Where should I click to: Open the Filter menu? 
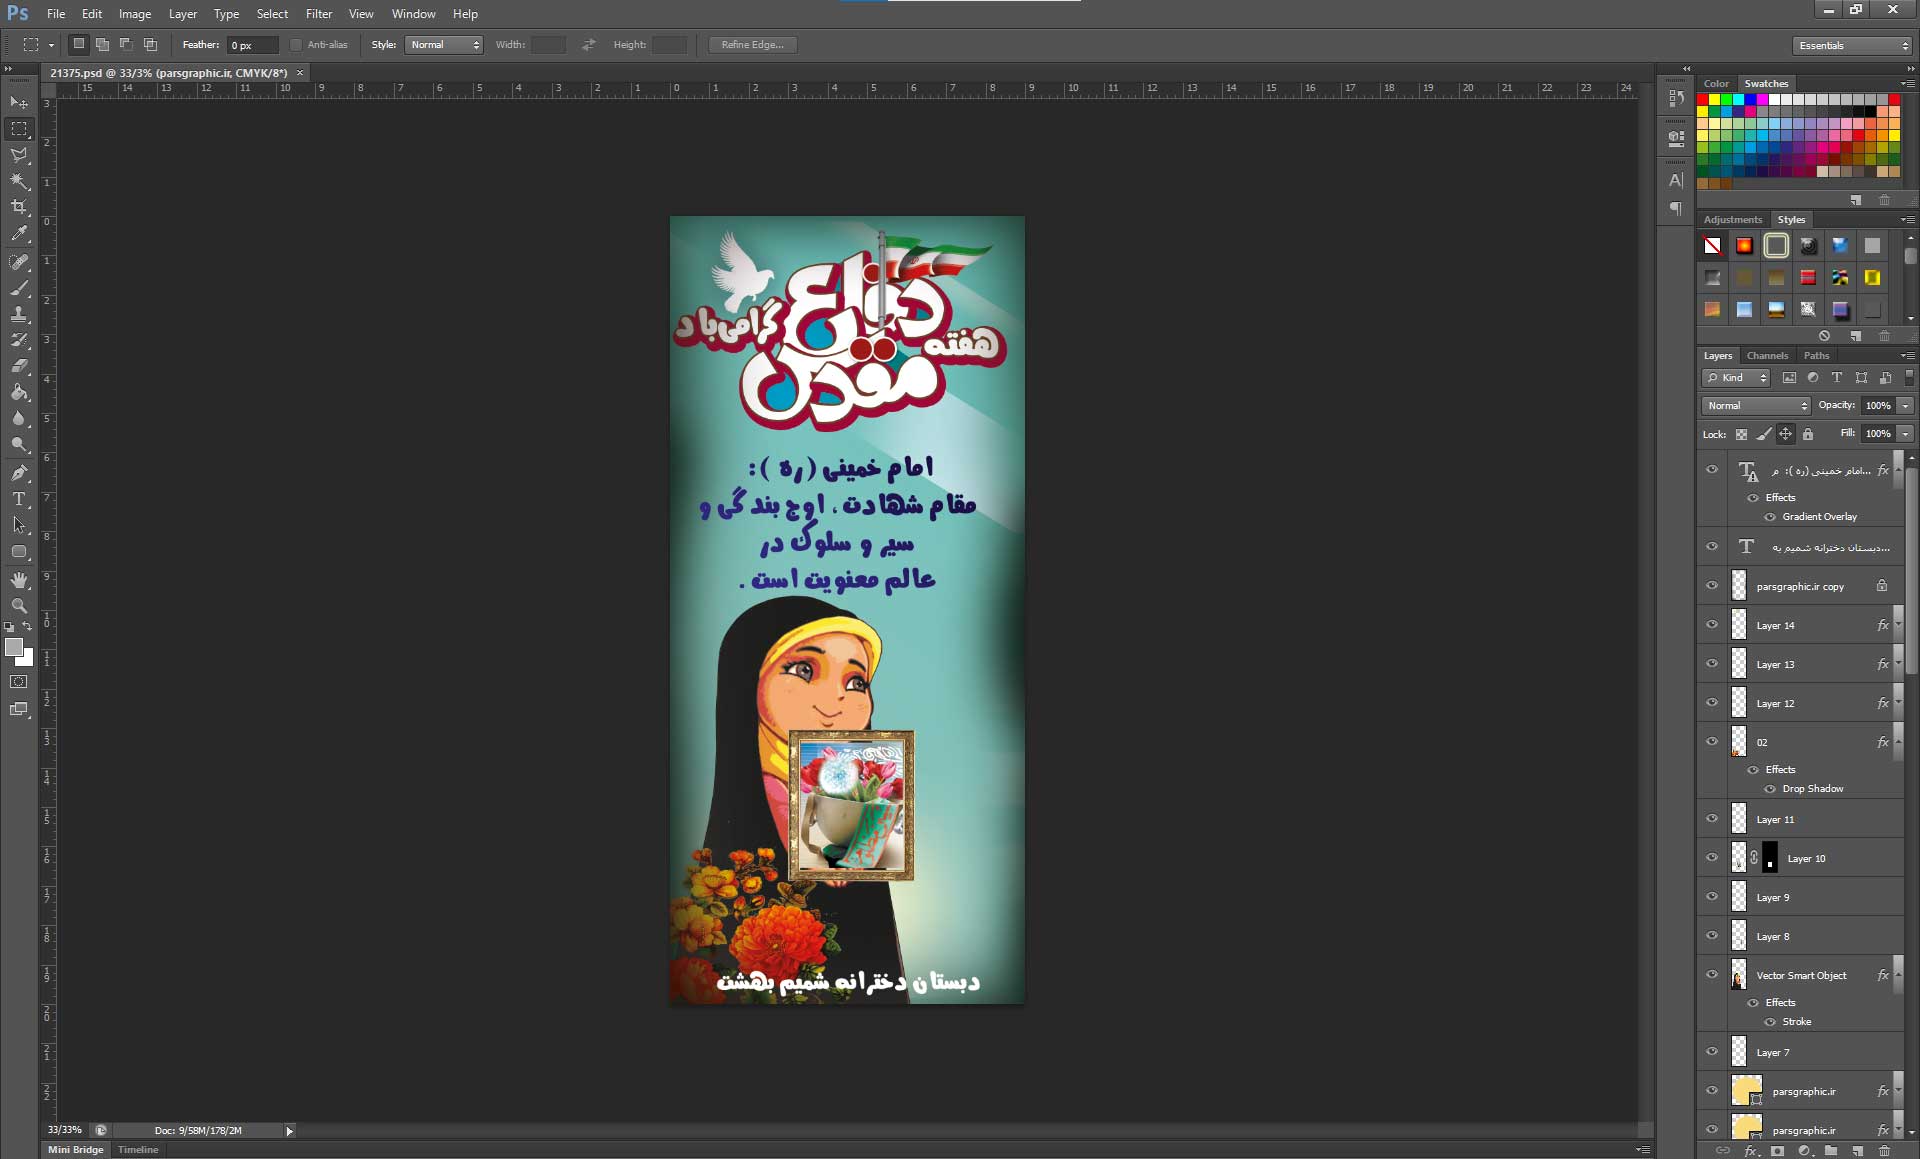coord(319,14)
